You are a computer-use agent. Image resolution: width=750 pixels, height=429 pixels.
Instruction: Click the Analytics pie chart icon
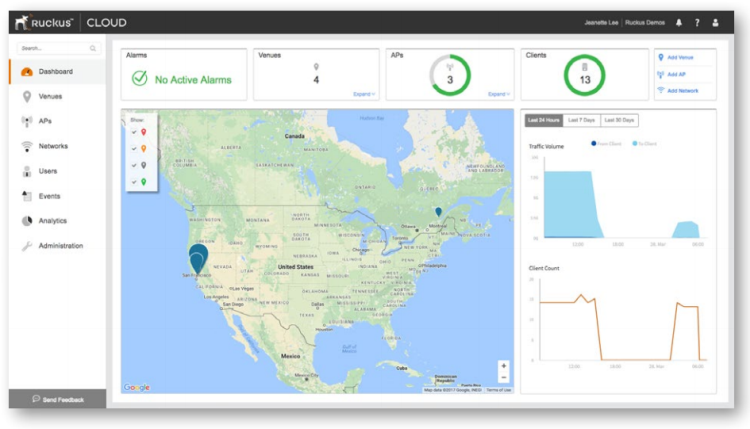(26, 221)
